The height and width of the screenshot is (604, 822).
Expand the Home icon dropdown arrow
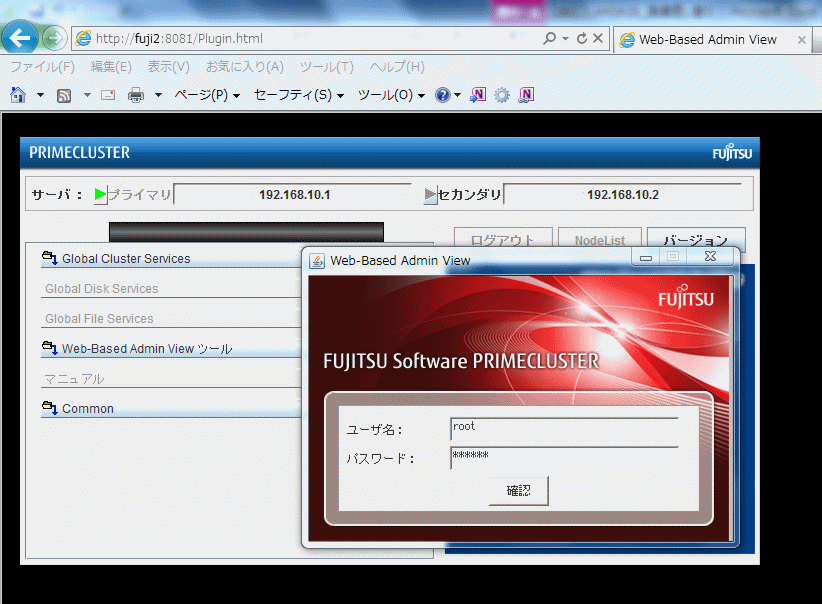tap(40, 95)
